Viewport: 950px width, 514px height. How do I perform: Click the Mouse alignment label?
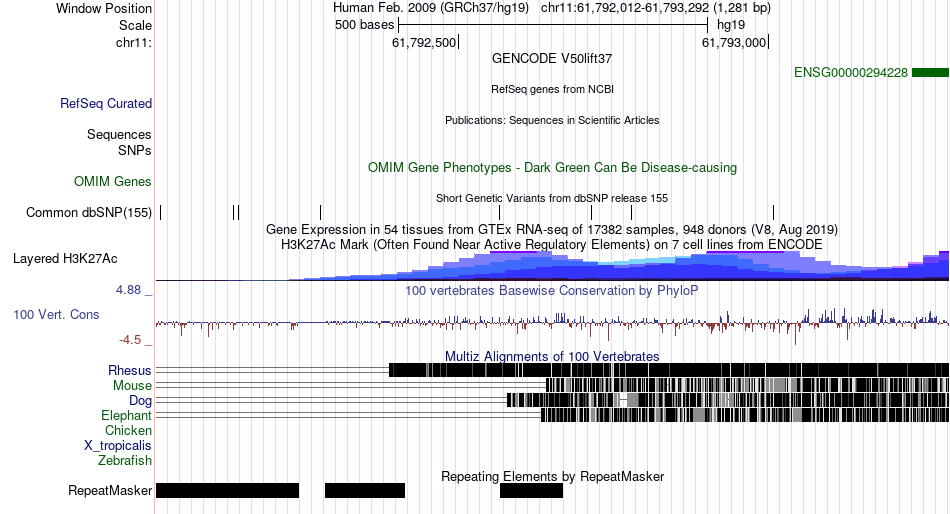click(132, 386)
